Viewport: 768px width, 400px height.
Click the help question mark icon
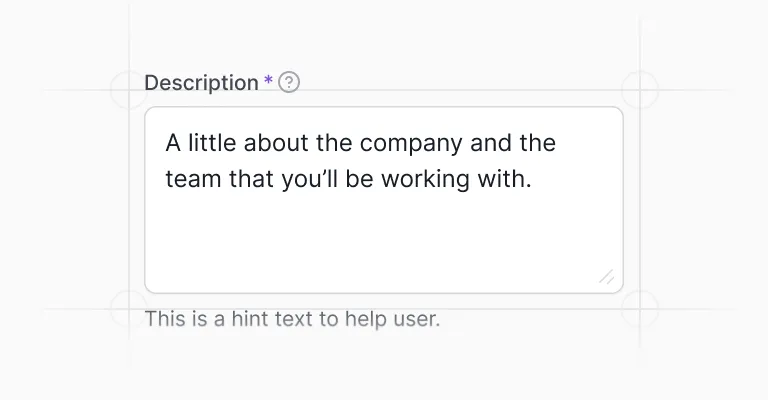289,82
